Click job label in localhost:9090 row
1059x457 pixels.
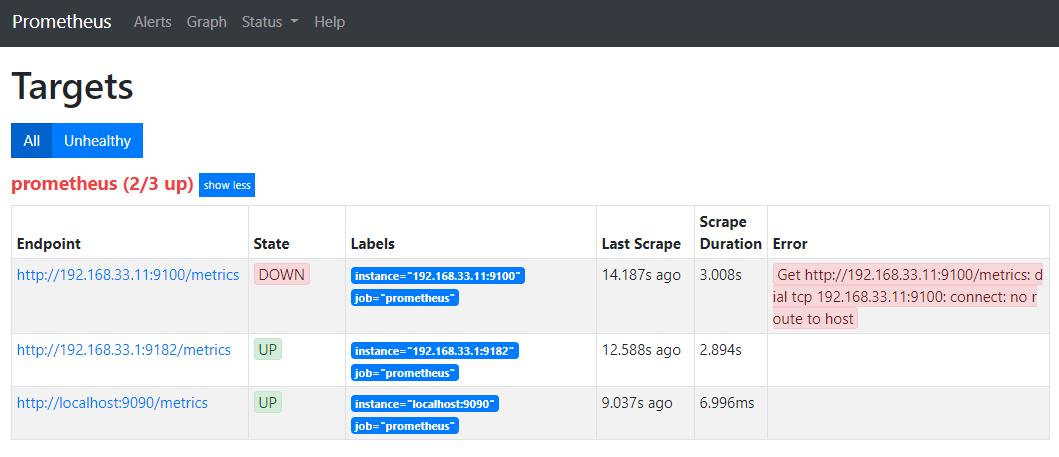click(x=405, y=426)
